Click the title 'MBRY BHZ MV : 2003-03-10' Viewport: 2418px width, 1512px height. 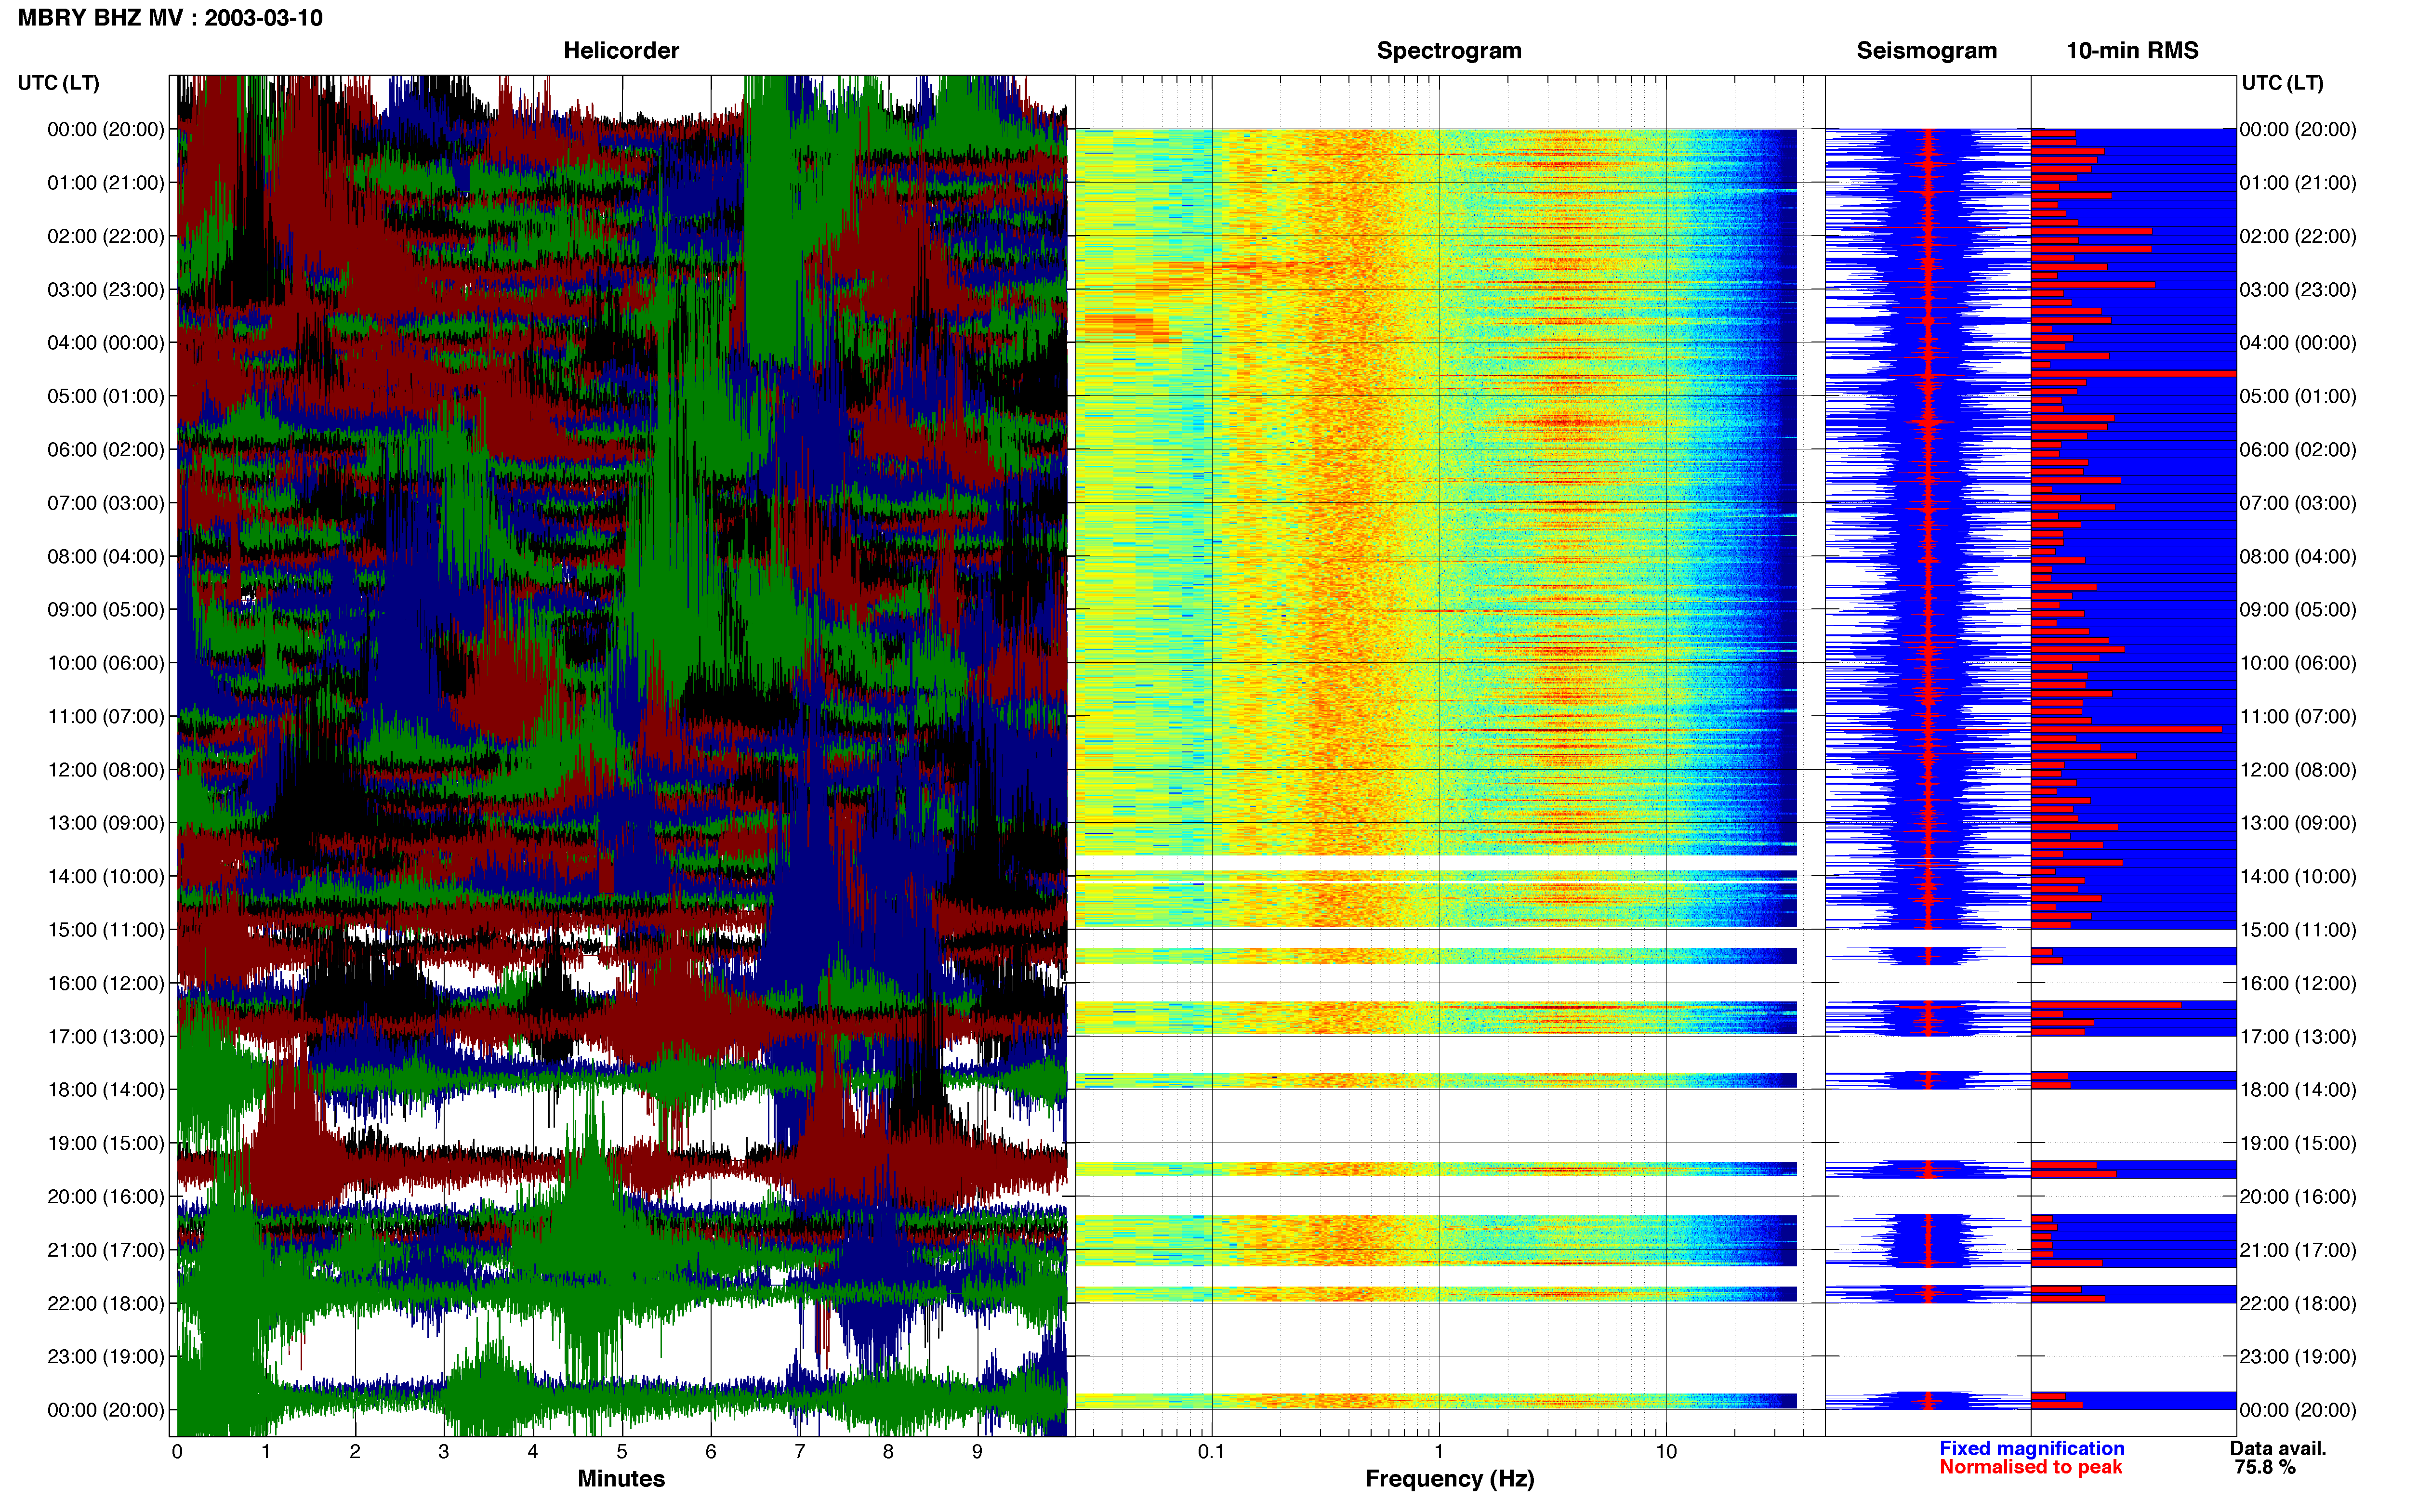coord(170,18)
